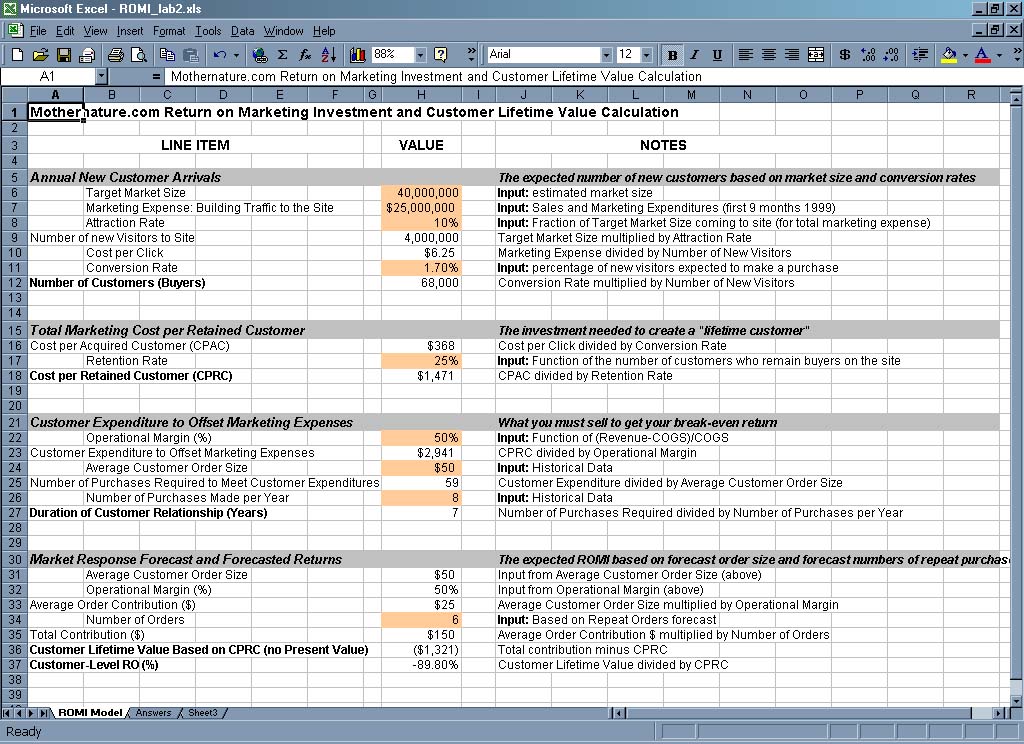
Task: Open the Arial font name dropdown
Action: 607,55
